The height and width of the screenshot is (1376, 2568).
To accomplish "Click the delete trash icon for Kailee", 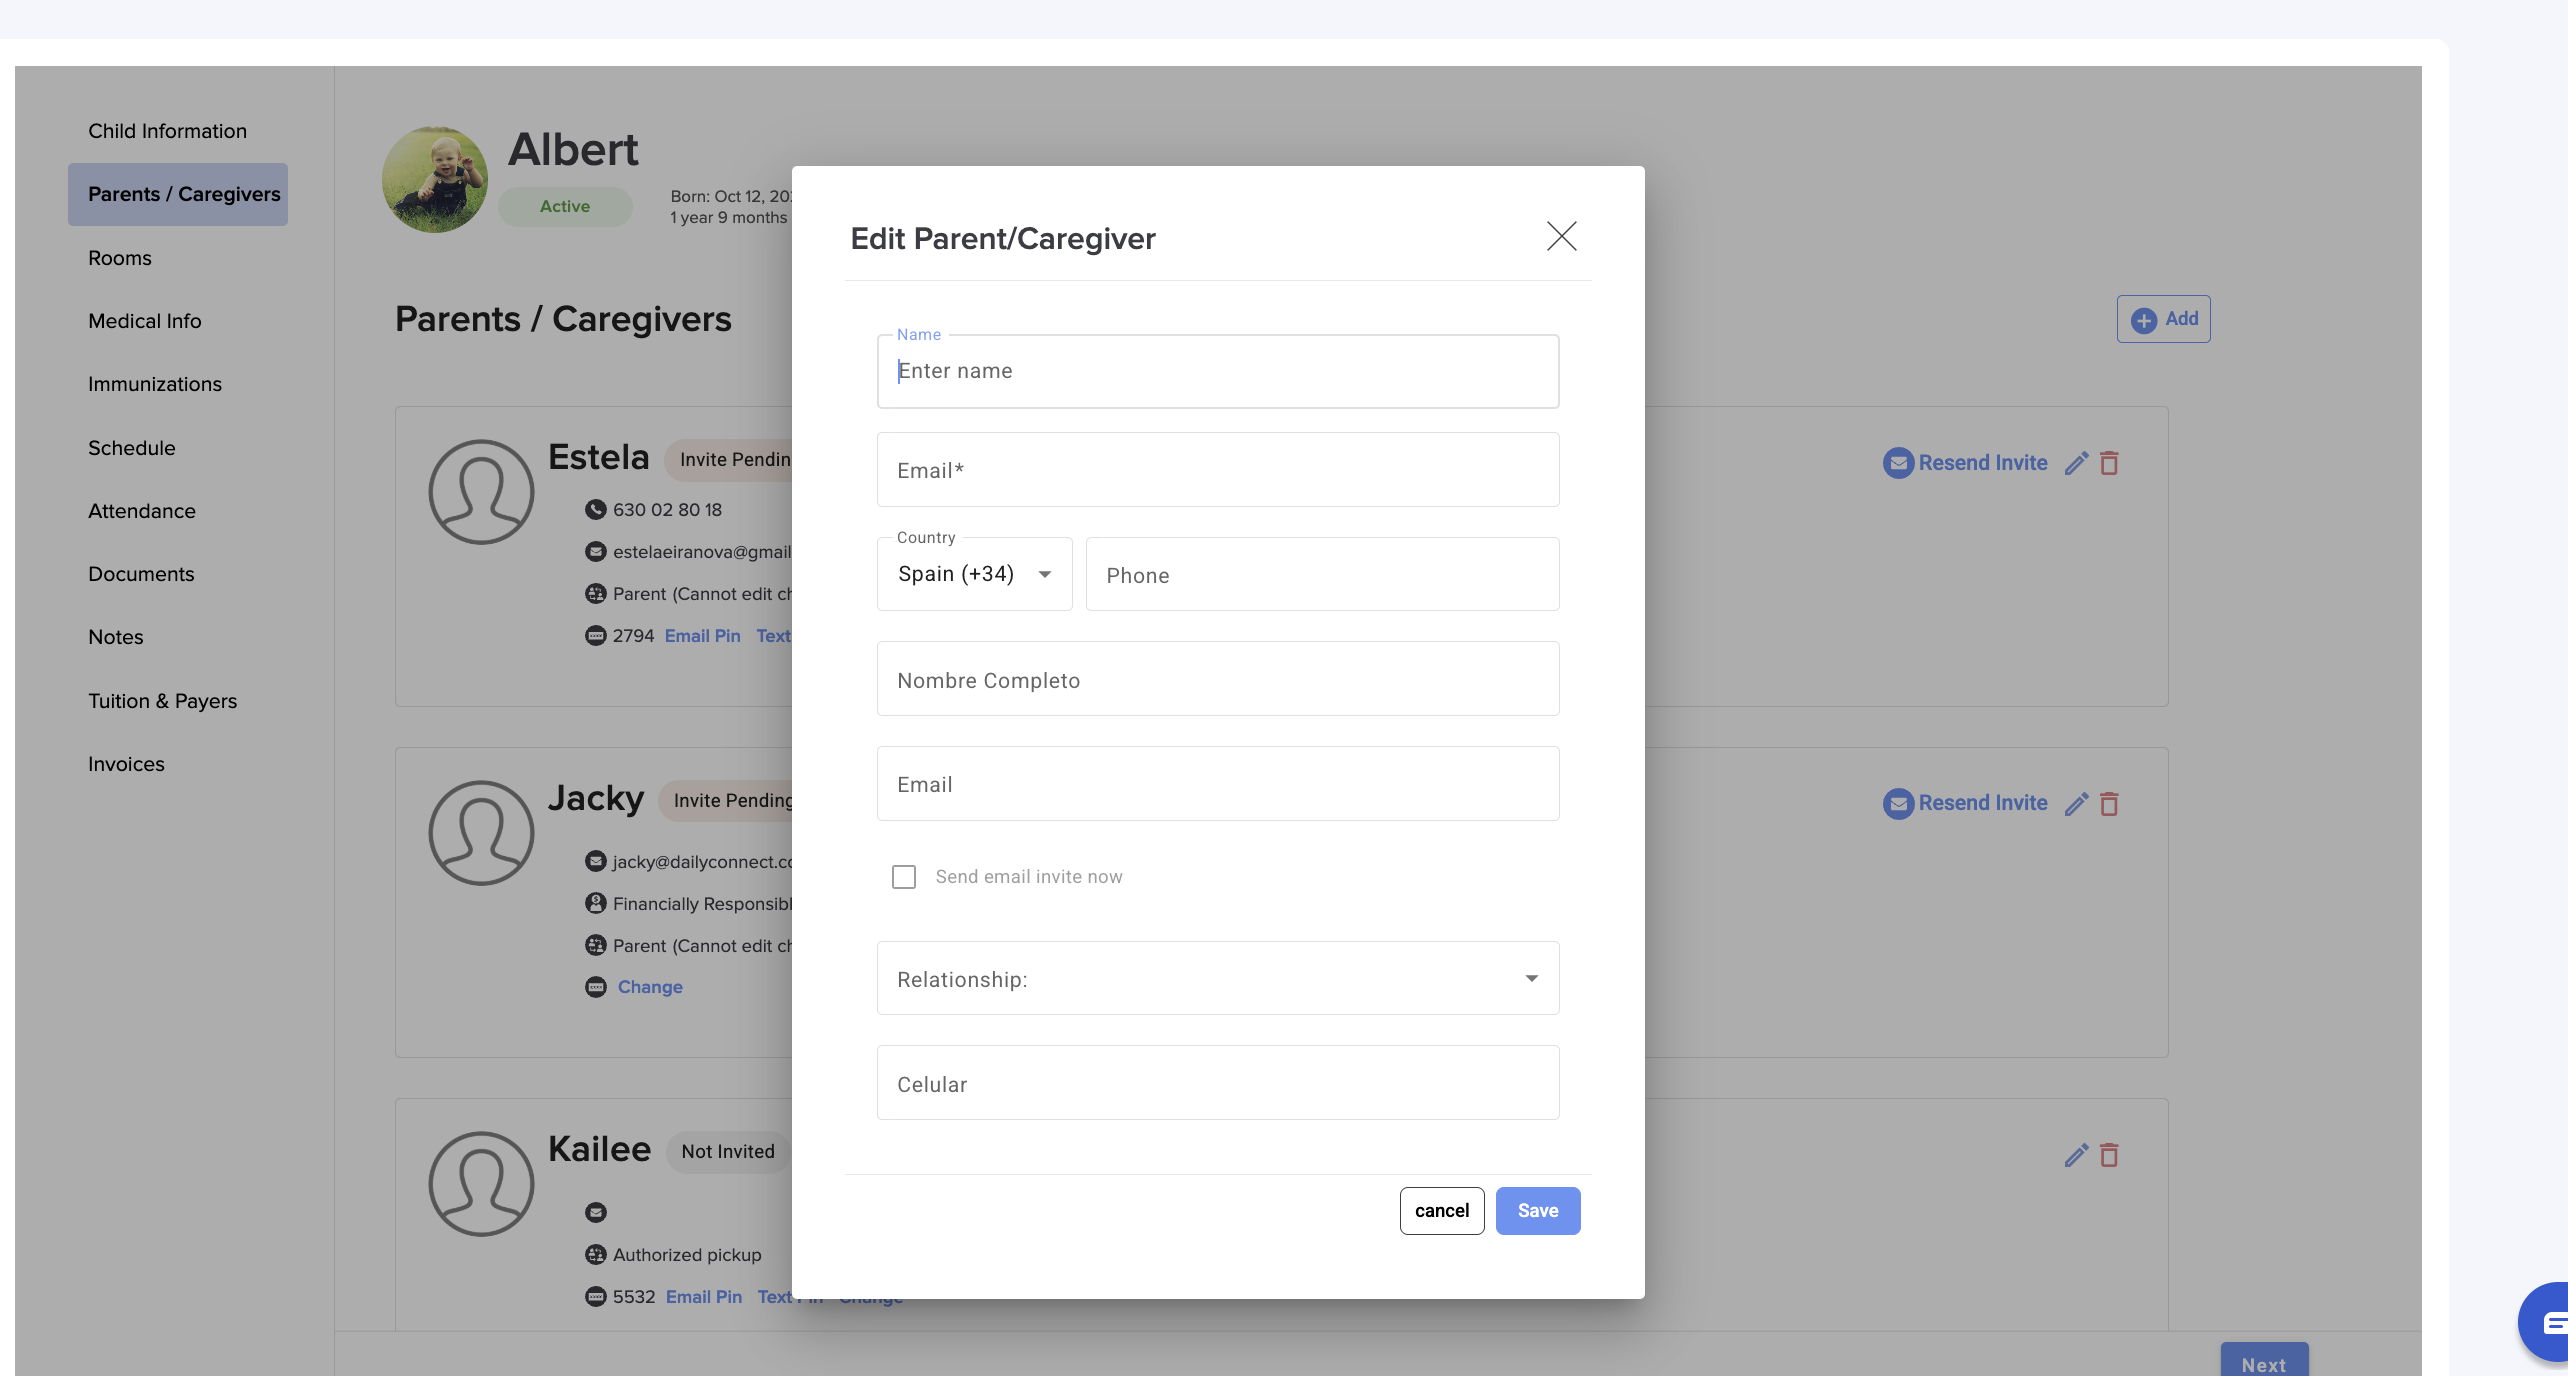I will pyautogui.click(x=2109, y=1155).
